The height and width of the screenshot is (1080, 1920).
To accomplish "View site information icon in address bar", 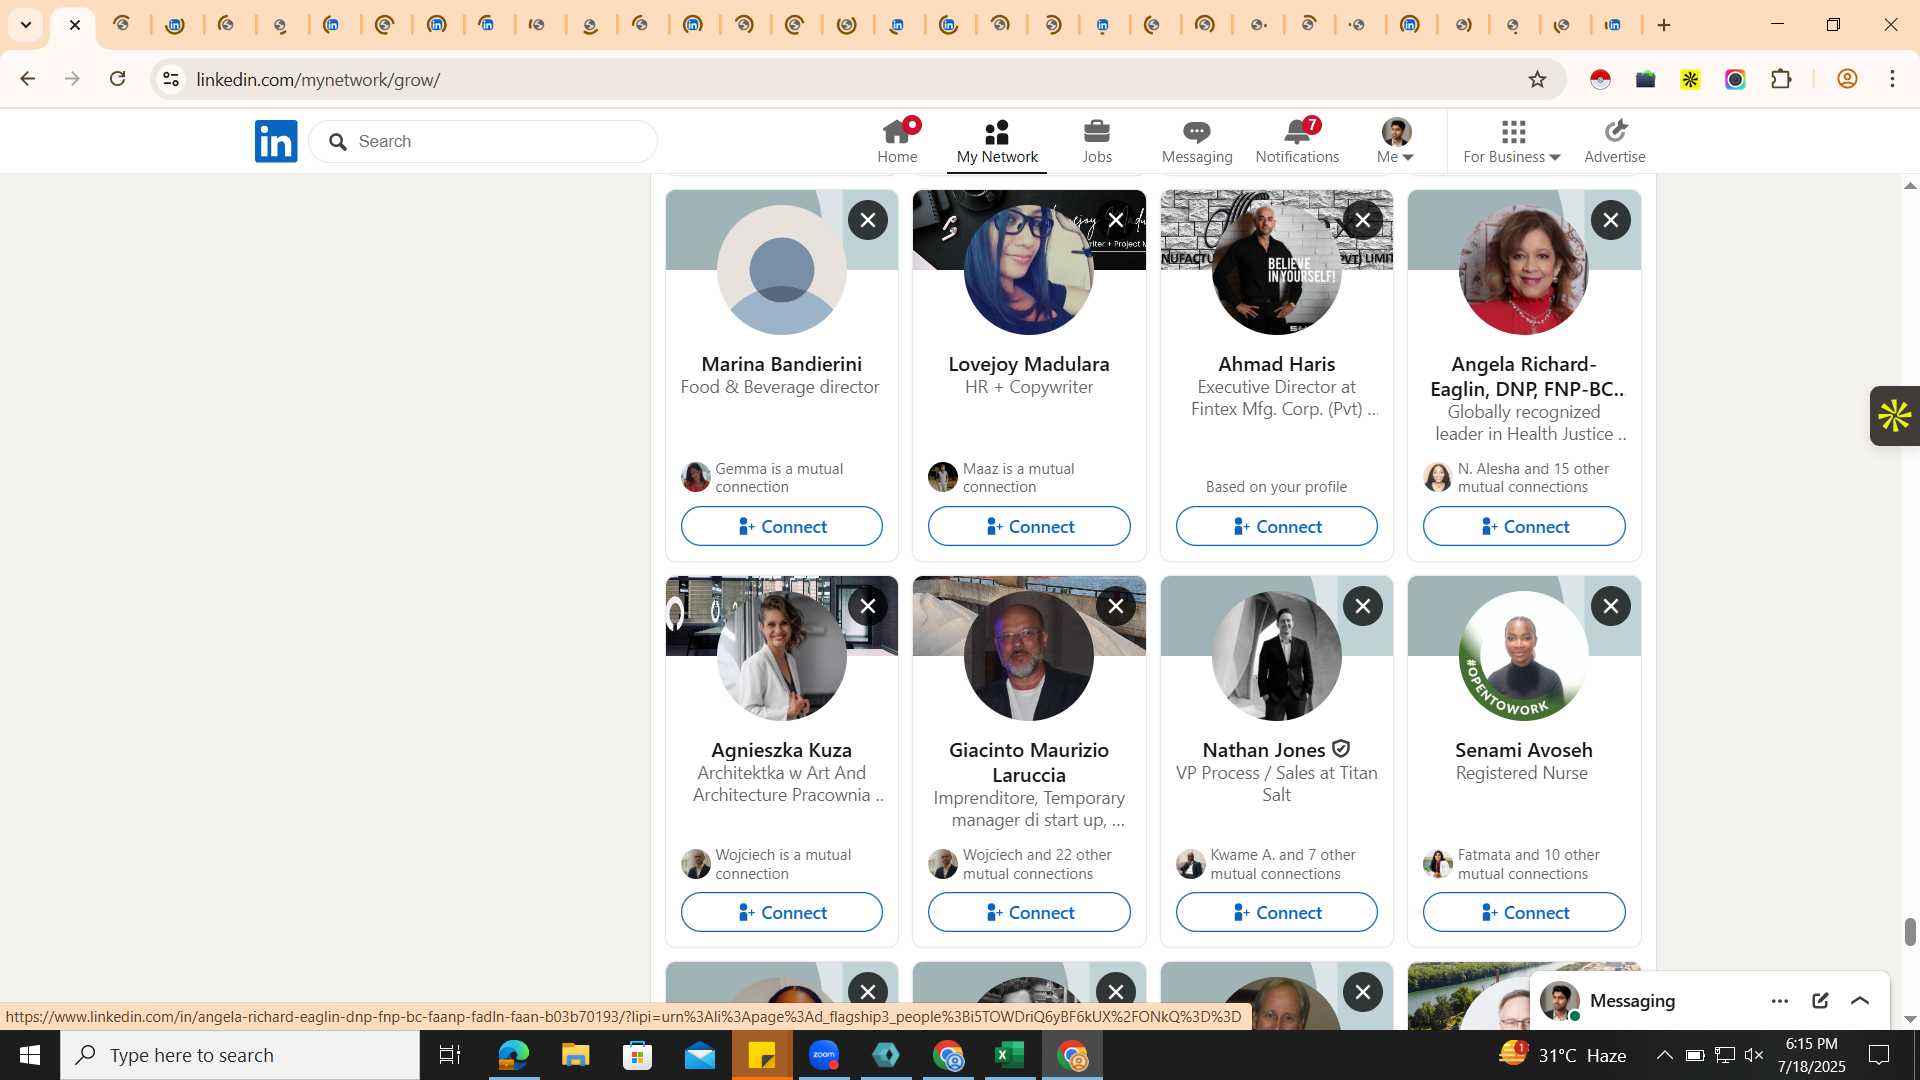I will [171, 79].
